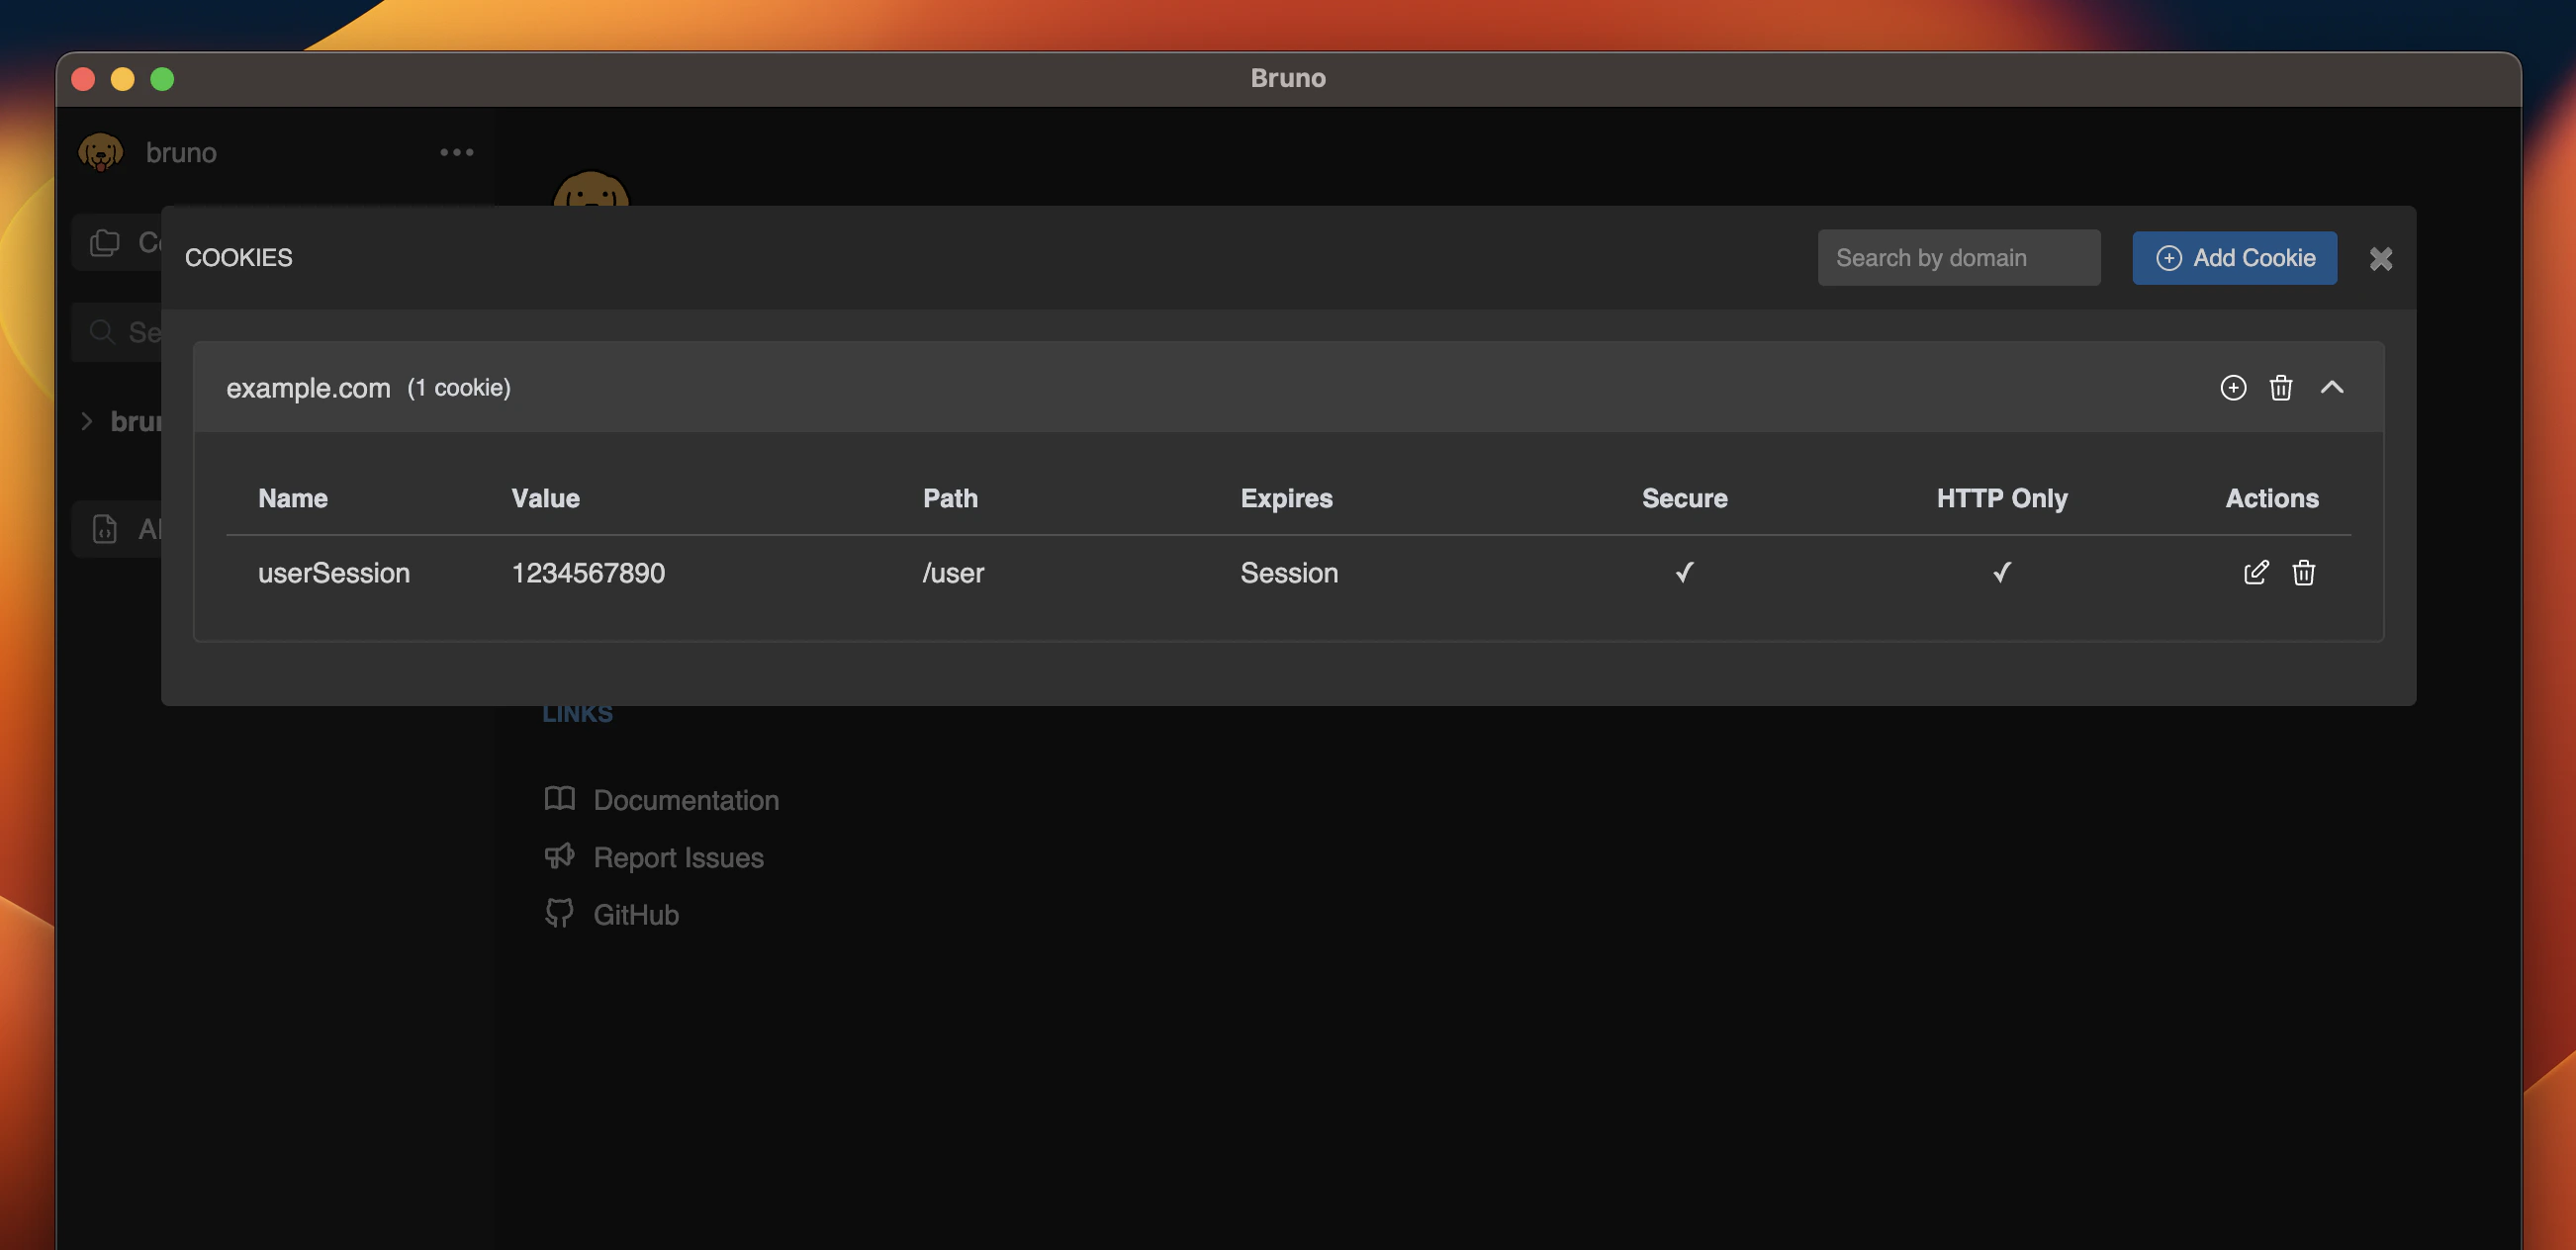Open the three-dot menu next to bruno

click(x=456, y=152)
